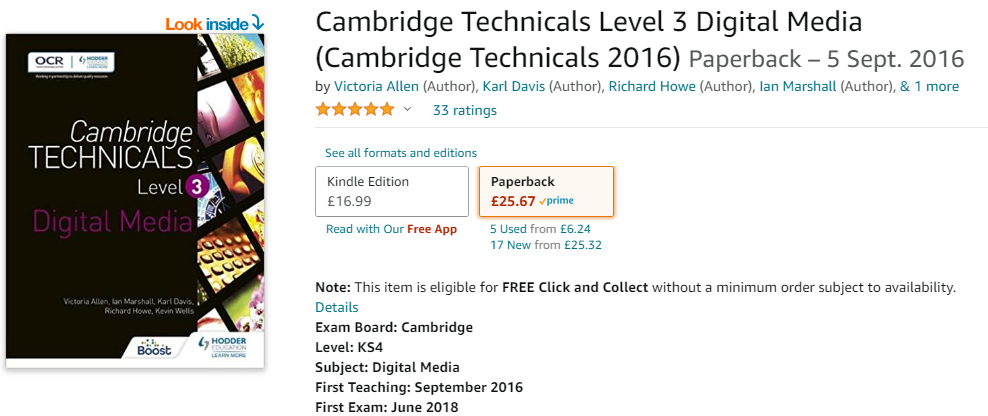Open the 33 ratings link
Image resolution: width=988 pixels, height=416 pixels.
464,110
